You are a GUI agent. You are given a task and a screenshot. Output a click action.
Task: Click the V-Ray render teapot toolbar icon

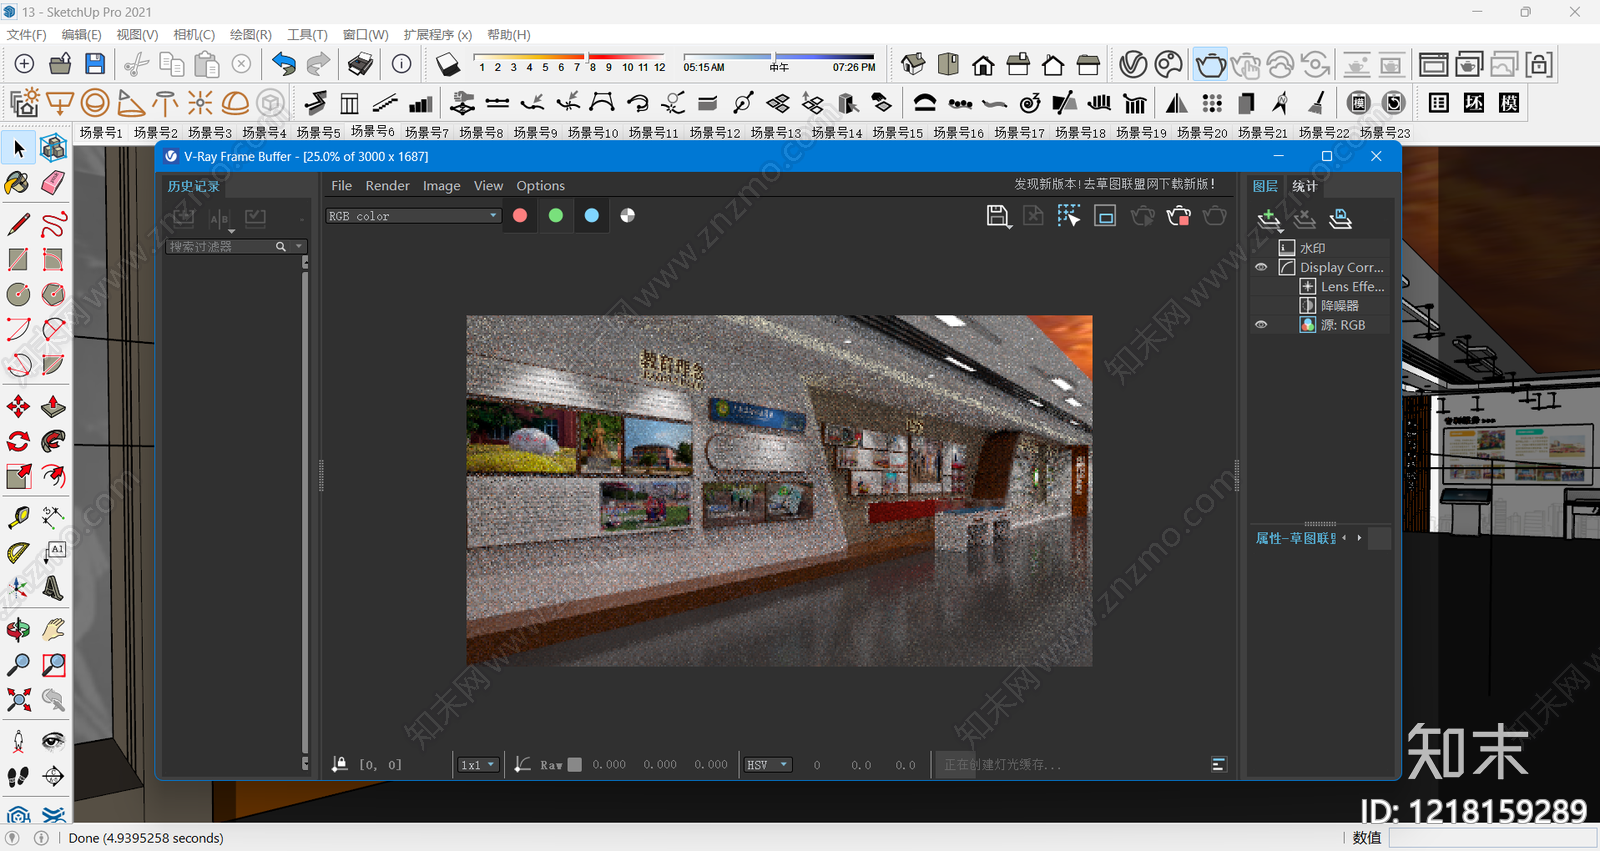(1210, 65)
